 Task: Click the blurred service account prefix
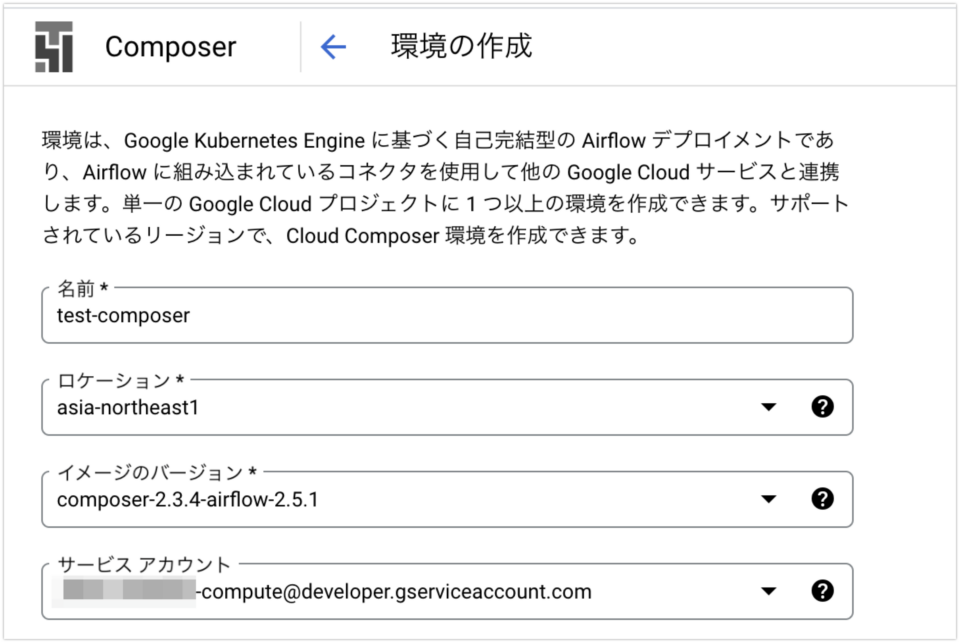128,591
